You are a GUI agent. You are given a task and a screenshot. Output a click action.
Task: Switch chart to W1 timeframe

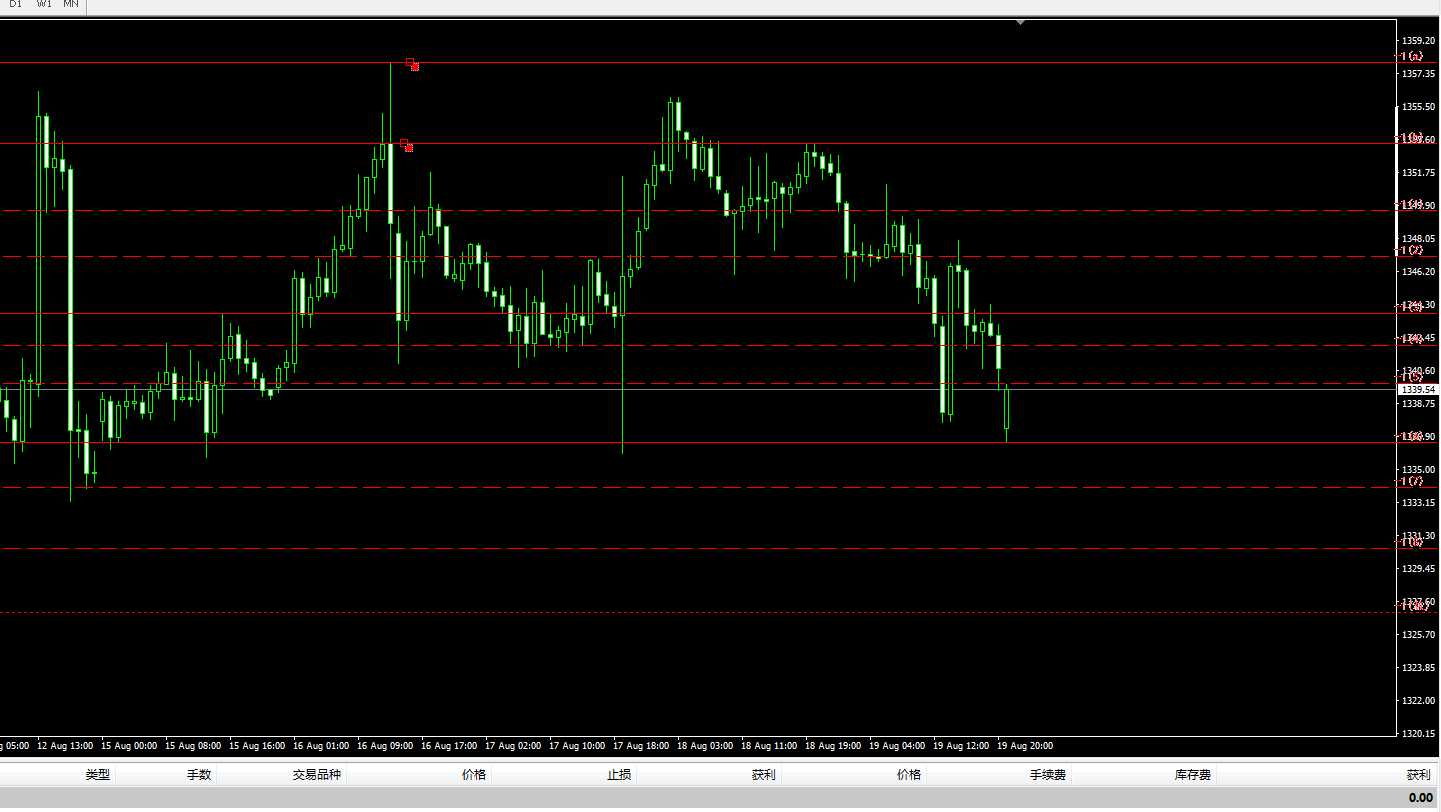(44, 4)
